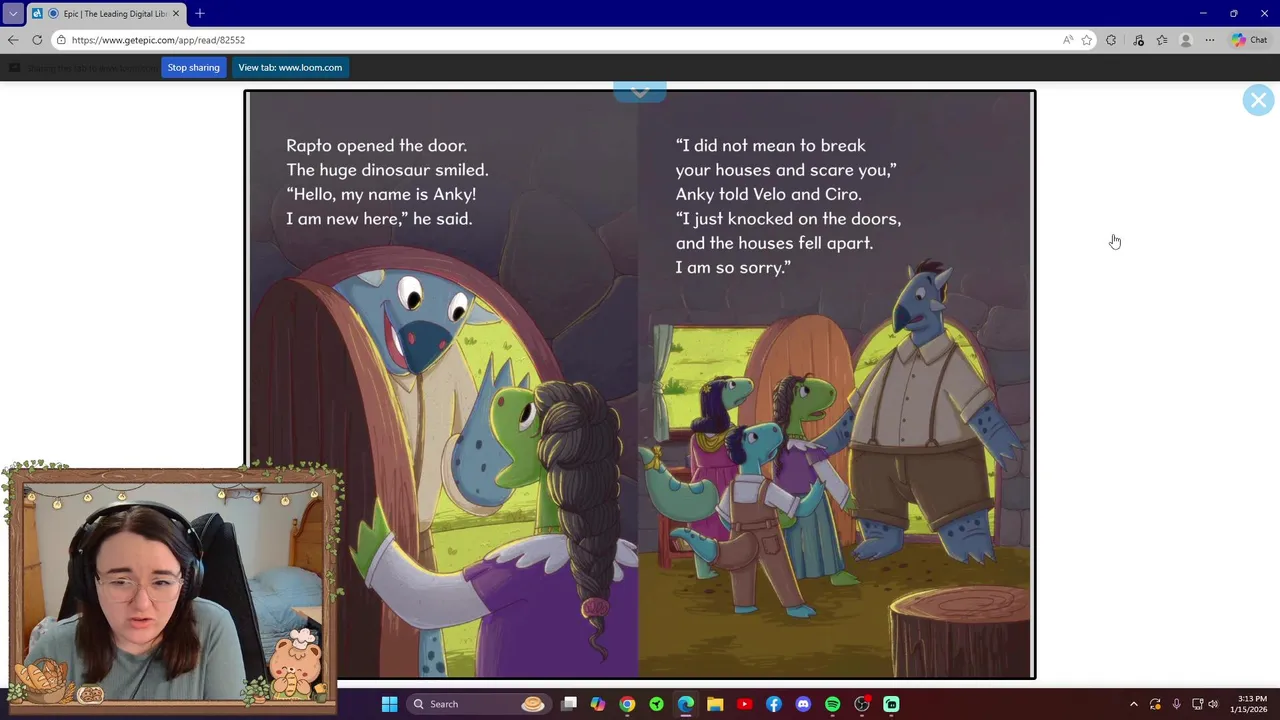Show hidden system tray icons
This screenshot has width=1280, height=720.
[x=1133, y=704]
